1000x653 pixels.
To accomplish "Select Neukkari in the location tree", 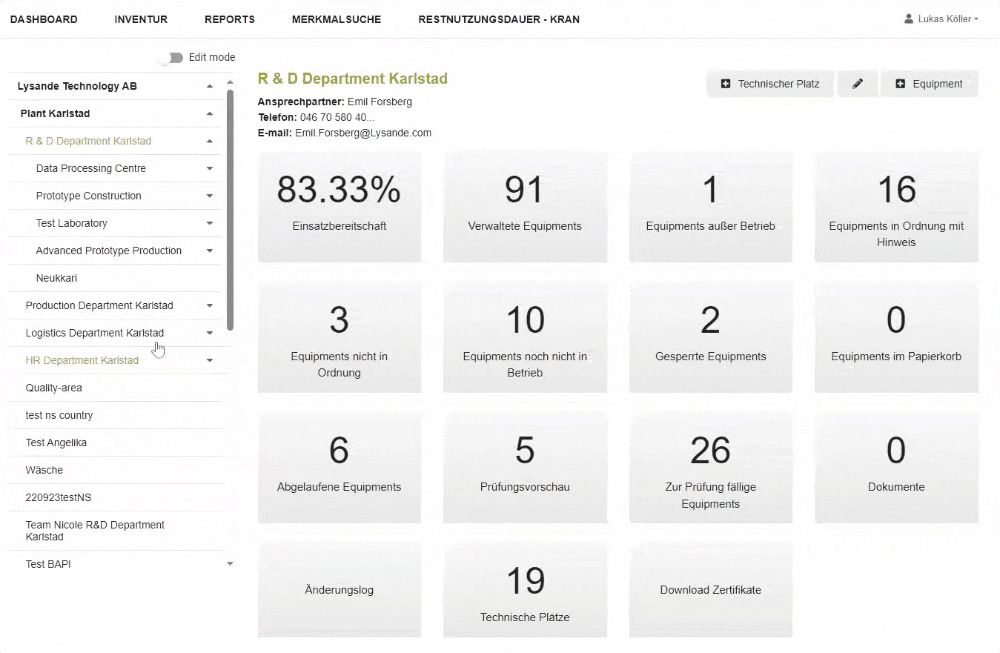I will tap(57, 278).
